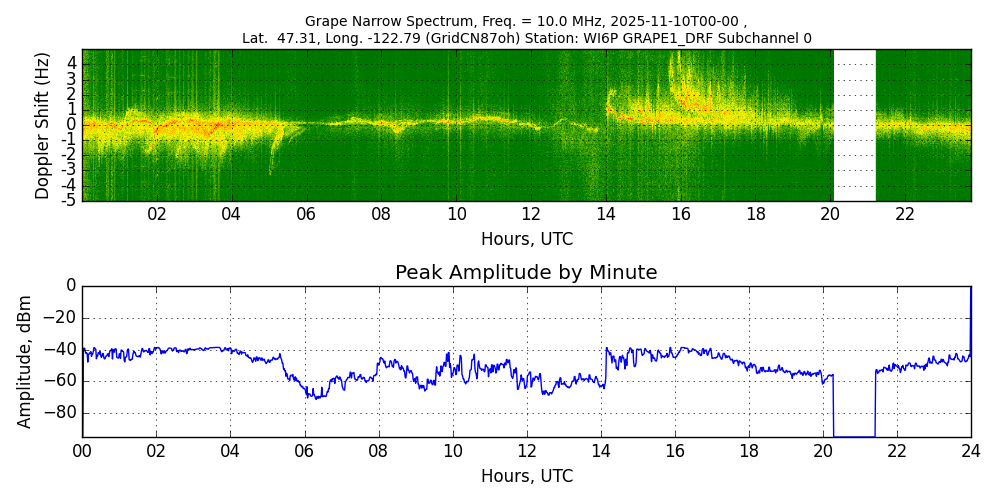
Task: Click the station coordinates subtitle line
Action: pos(526,38)
